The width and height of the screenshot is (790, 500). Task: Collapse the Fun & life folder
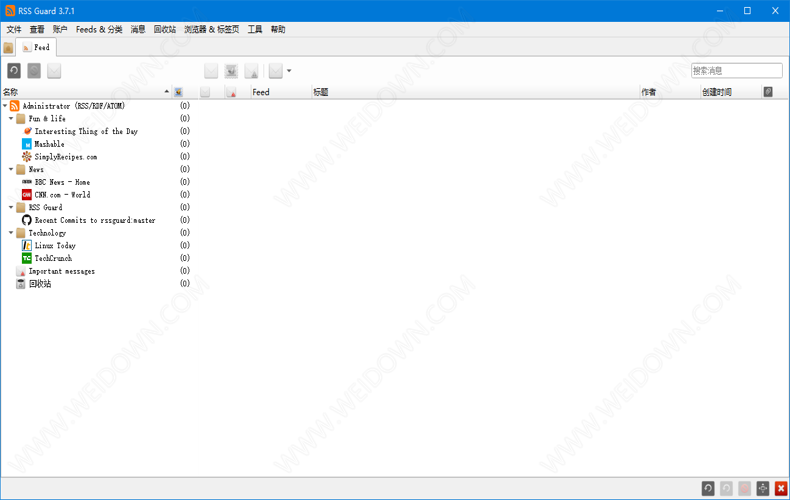pyautogui.click(x=11, y=118)
